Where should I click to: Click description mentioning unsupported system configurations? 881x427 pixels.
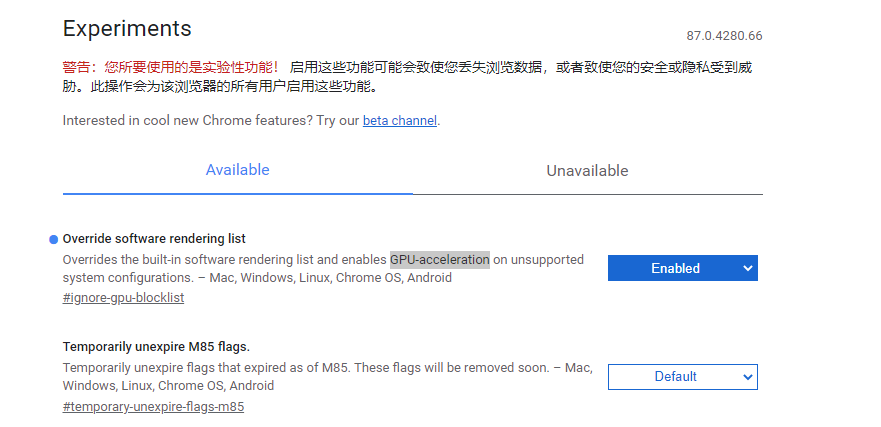tap(323, 269)
